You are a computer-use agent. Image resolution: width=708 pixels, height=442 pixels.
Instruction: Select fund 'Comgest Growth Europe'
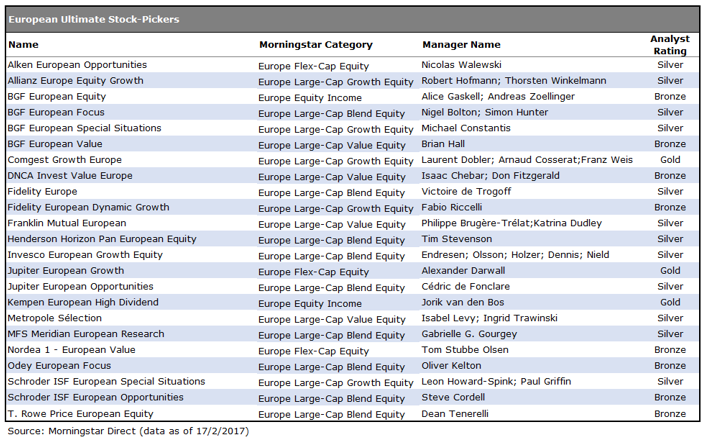(65, 160)
